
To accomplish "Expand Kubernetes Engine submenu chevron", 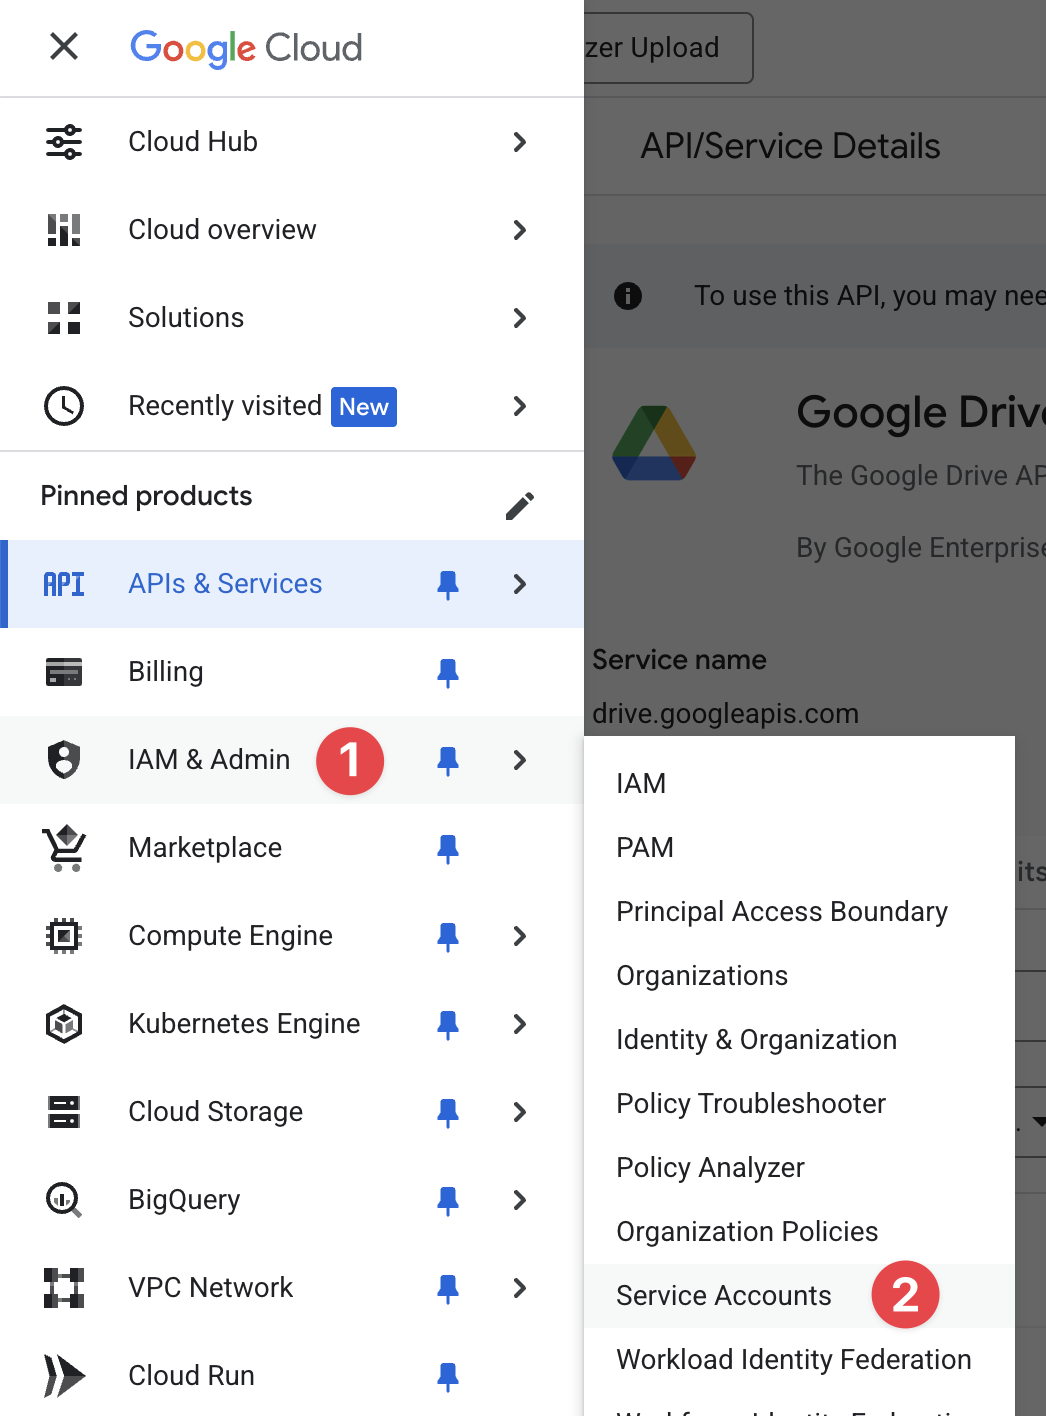I will click(x=519, y=1024).
